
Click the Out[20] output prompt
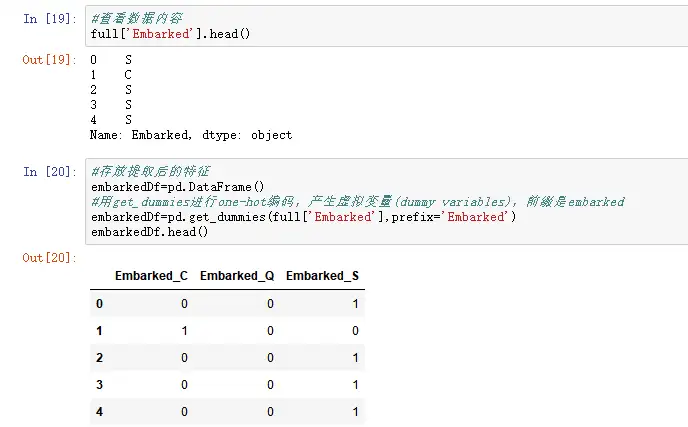(x=50, y=258)
